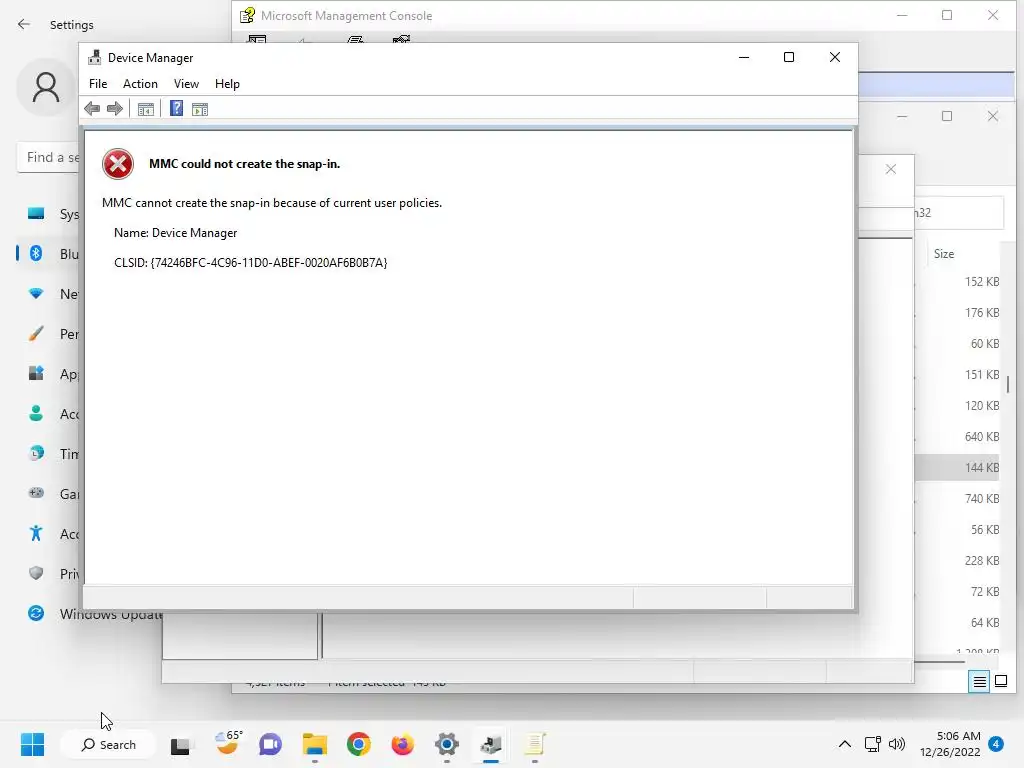Click the Size column header in File Explorer
Viewport: 1024px width, 768px height.
[944, 254]
